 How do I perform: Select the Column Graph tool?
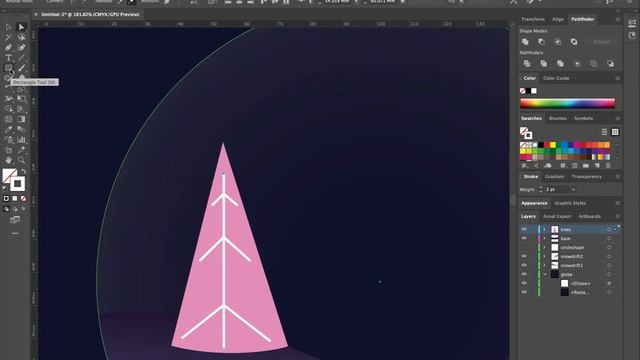pos(21,140)
